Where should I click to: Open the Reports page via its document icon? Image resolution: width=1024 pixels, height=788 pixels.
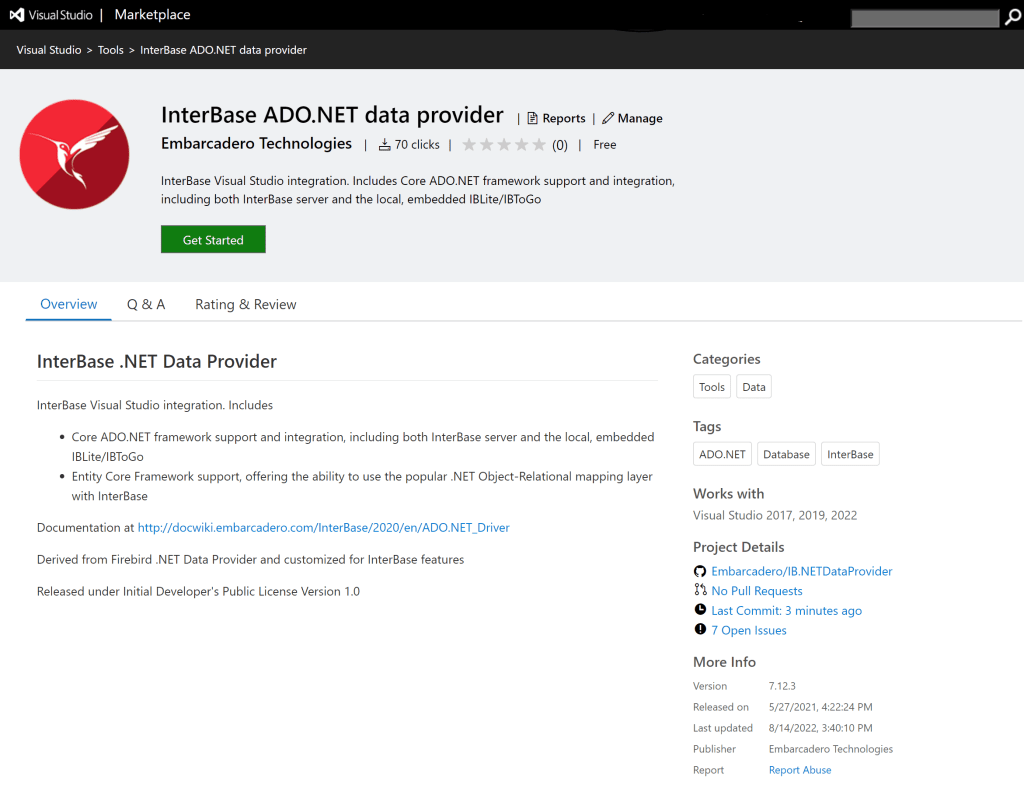pos(535,118)
